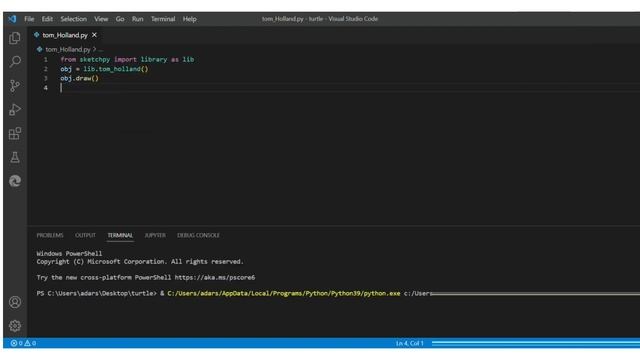This screenshot has height=360, width=640.
Task: Switch to the TERMINAL panel tab
Action: coord(120,236)
